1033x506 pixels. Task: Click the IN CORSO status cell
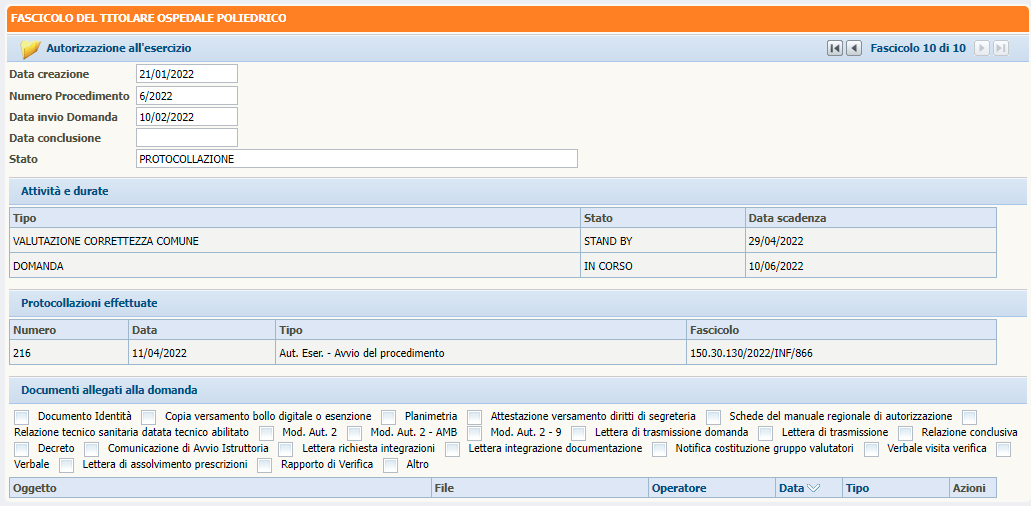(x=663, y=266)
